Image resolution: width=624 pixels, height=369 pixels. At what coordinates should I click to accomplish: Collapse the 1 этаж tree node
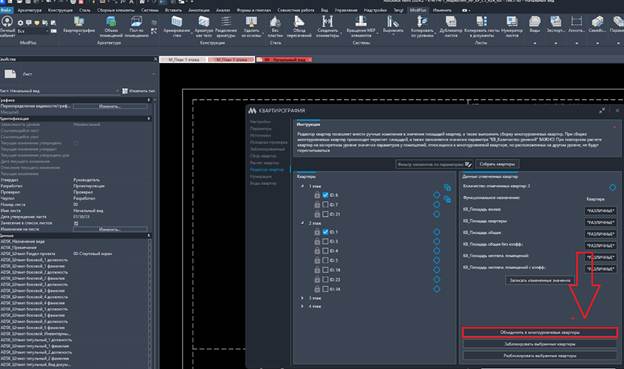[302, 186]
